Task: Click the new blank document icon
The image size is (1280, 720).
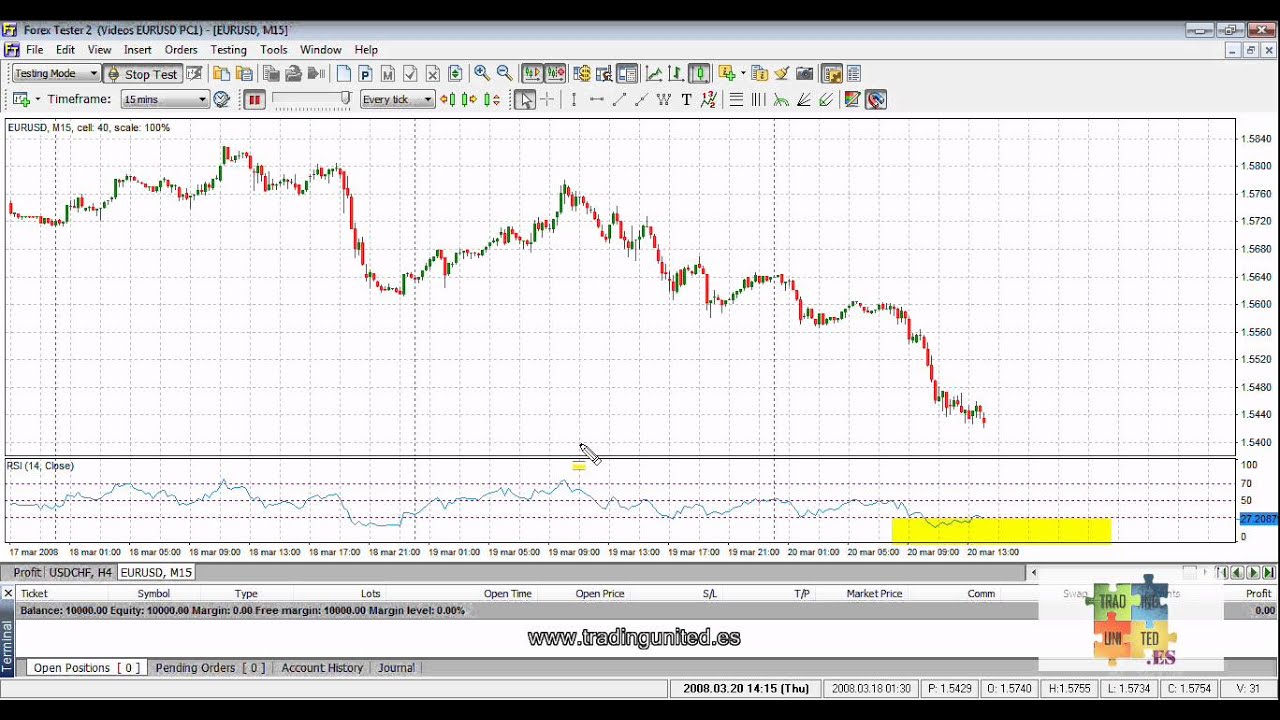Action: point(343,73)
